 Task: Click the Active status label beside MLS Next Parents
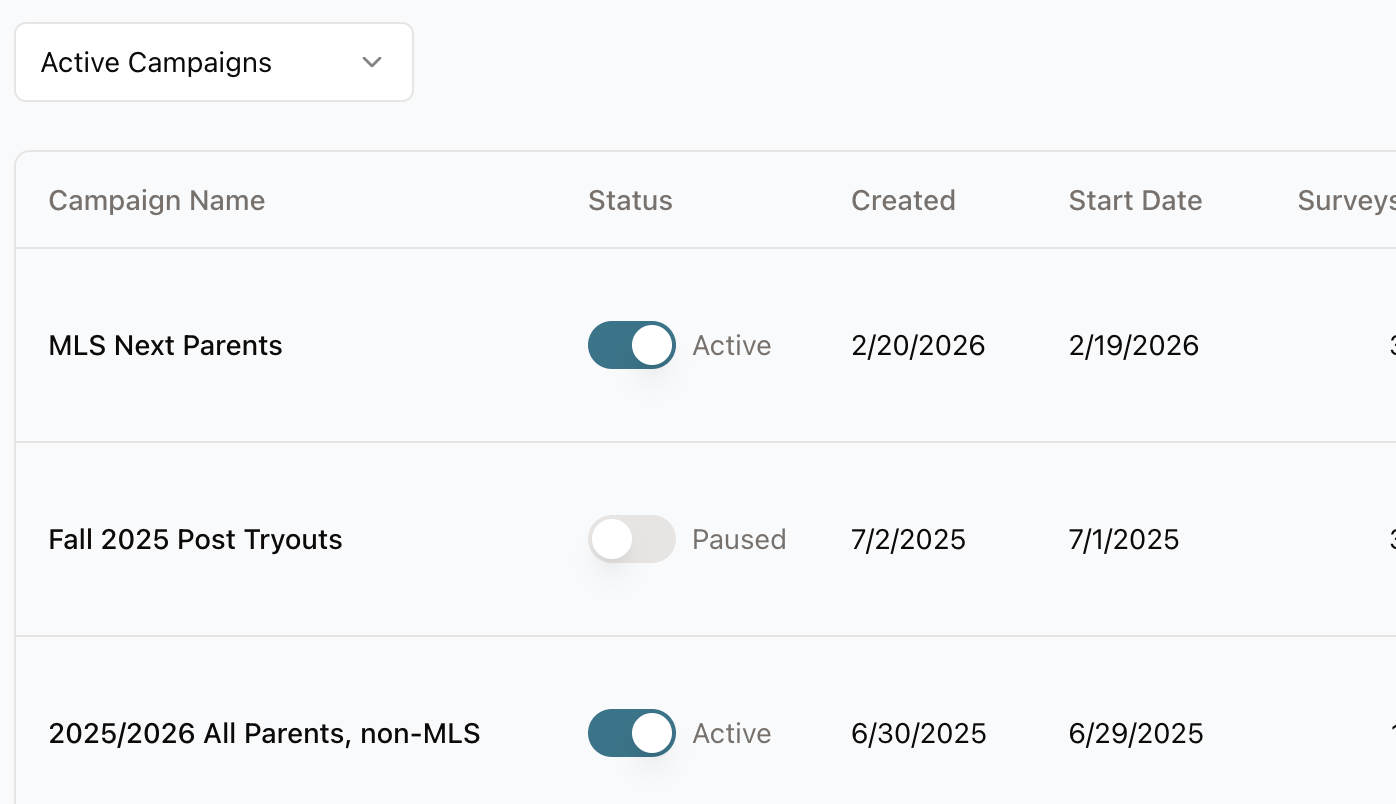click(731, 345)
